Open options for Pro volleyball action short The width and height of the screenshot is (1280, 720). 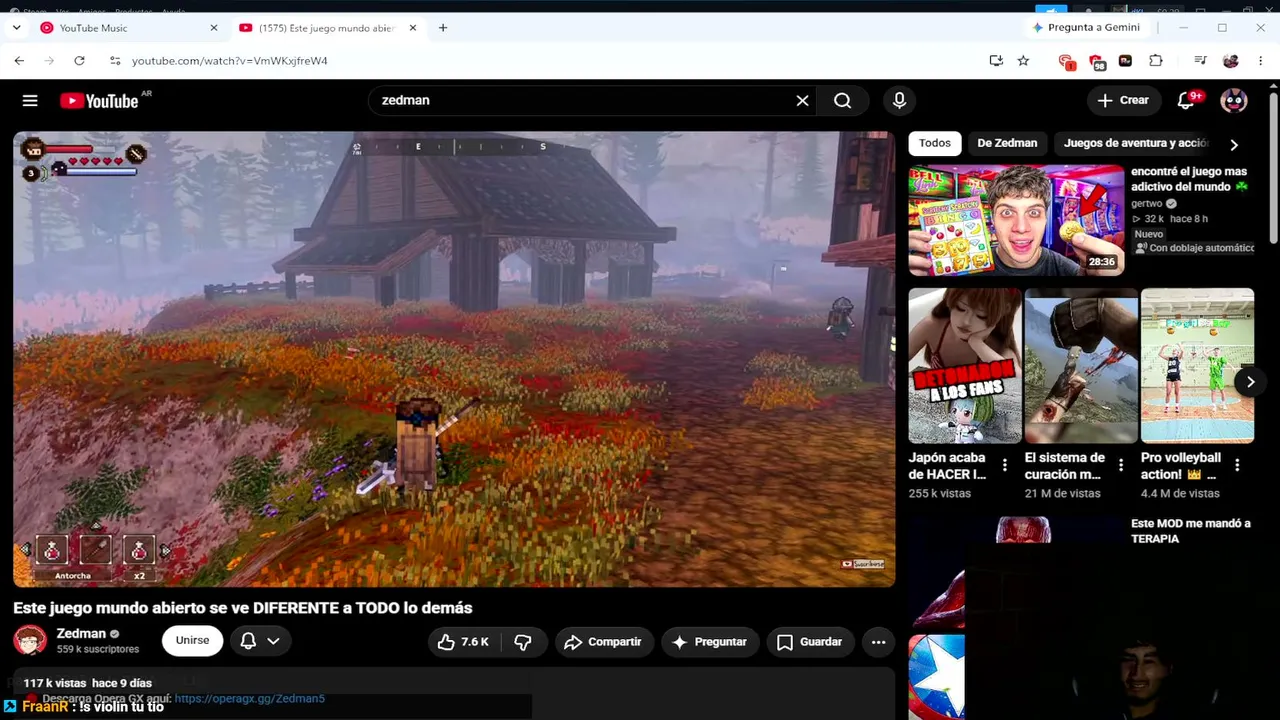[1237, 465]
